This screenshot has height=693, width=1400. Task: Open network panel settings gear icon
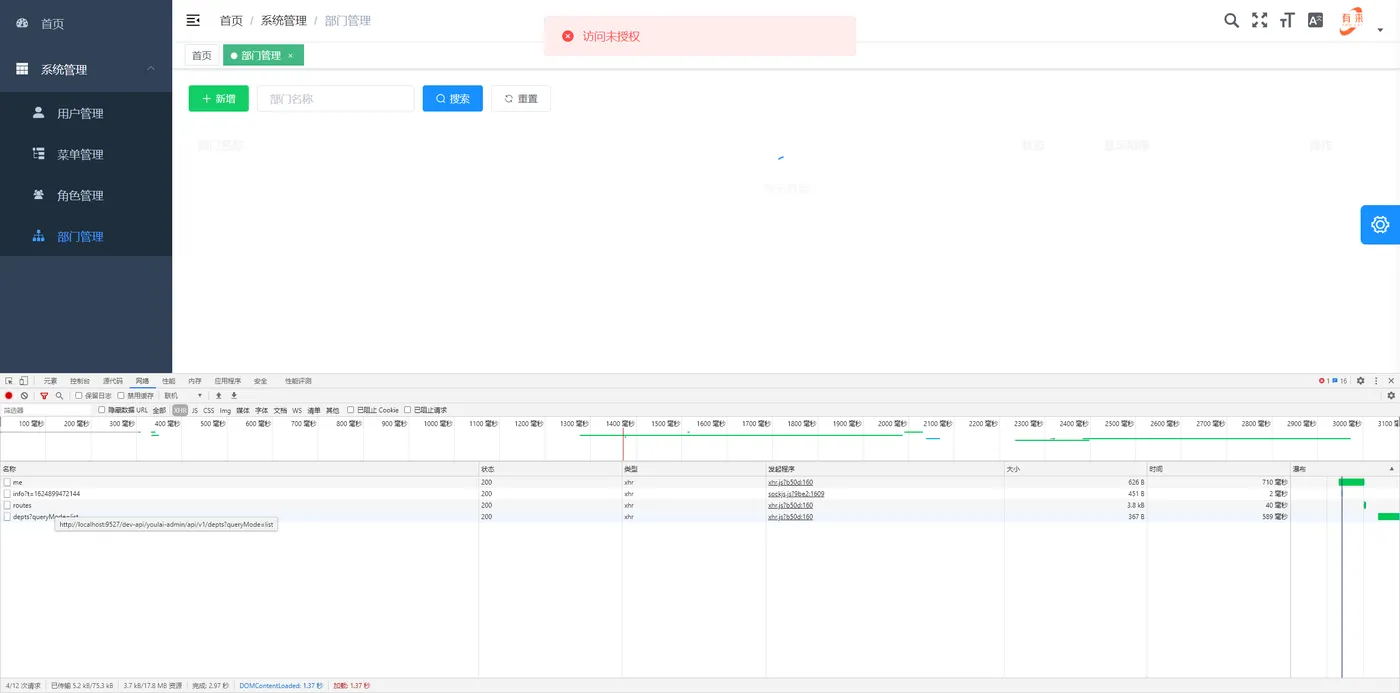point(1390,396)
